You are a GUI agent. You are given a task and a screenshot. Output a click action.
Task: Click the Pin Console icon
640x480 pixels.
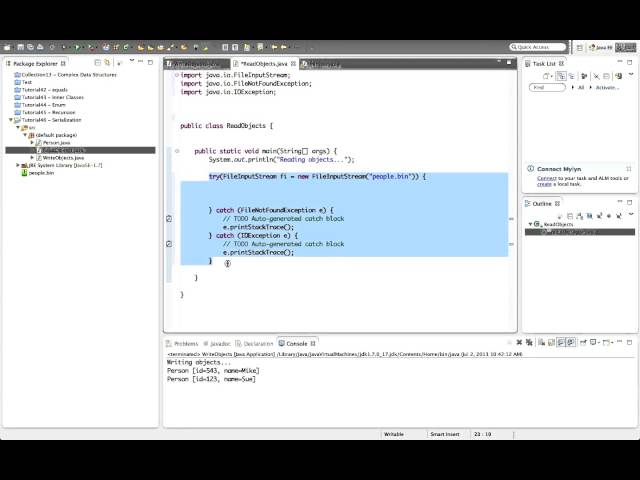pos(583,342)
